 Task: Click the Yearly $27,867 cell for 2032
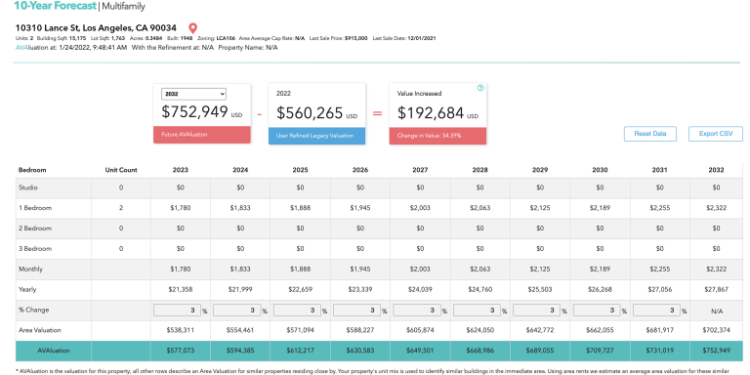pos(717,289)
